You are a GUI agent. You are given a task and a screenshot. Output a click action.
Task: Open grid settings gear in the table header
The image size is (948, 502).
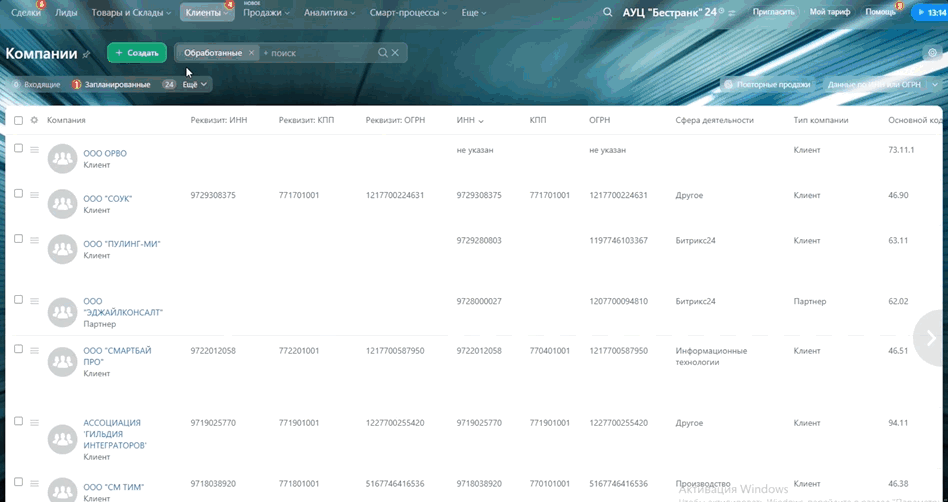pyautogui.click(x=34, y=120)
